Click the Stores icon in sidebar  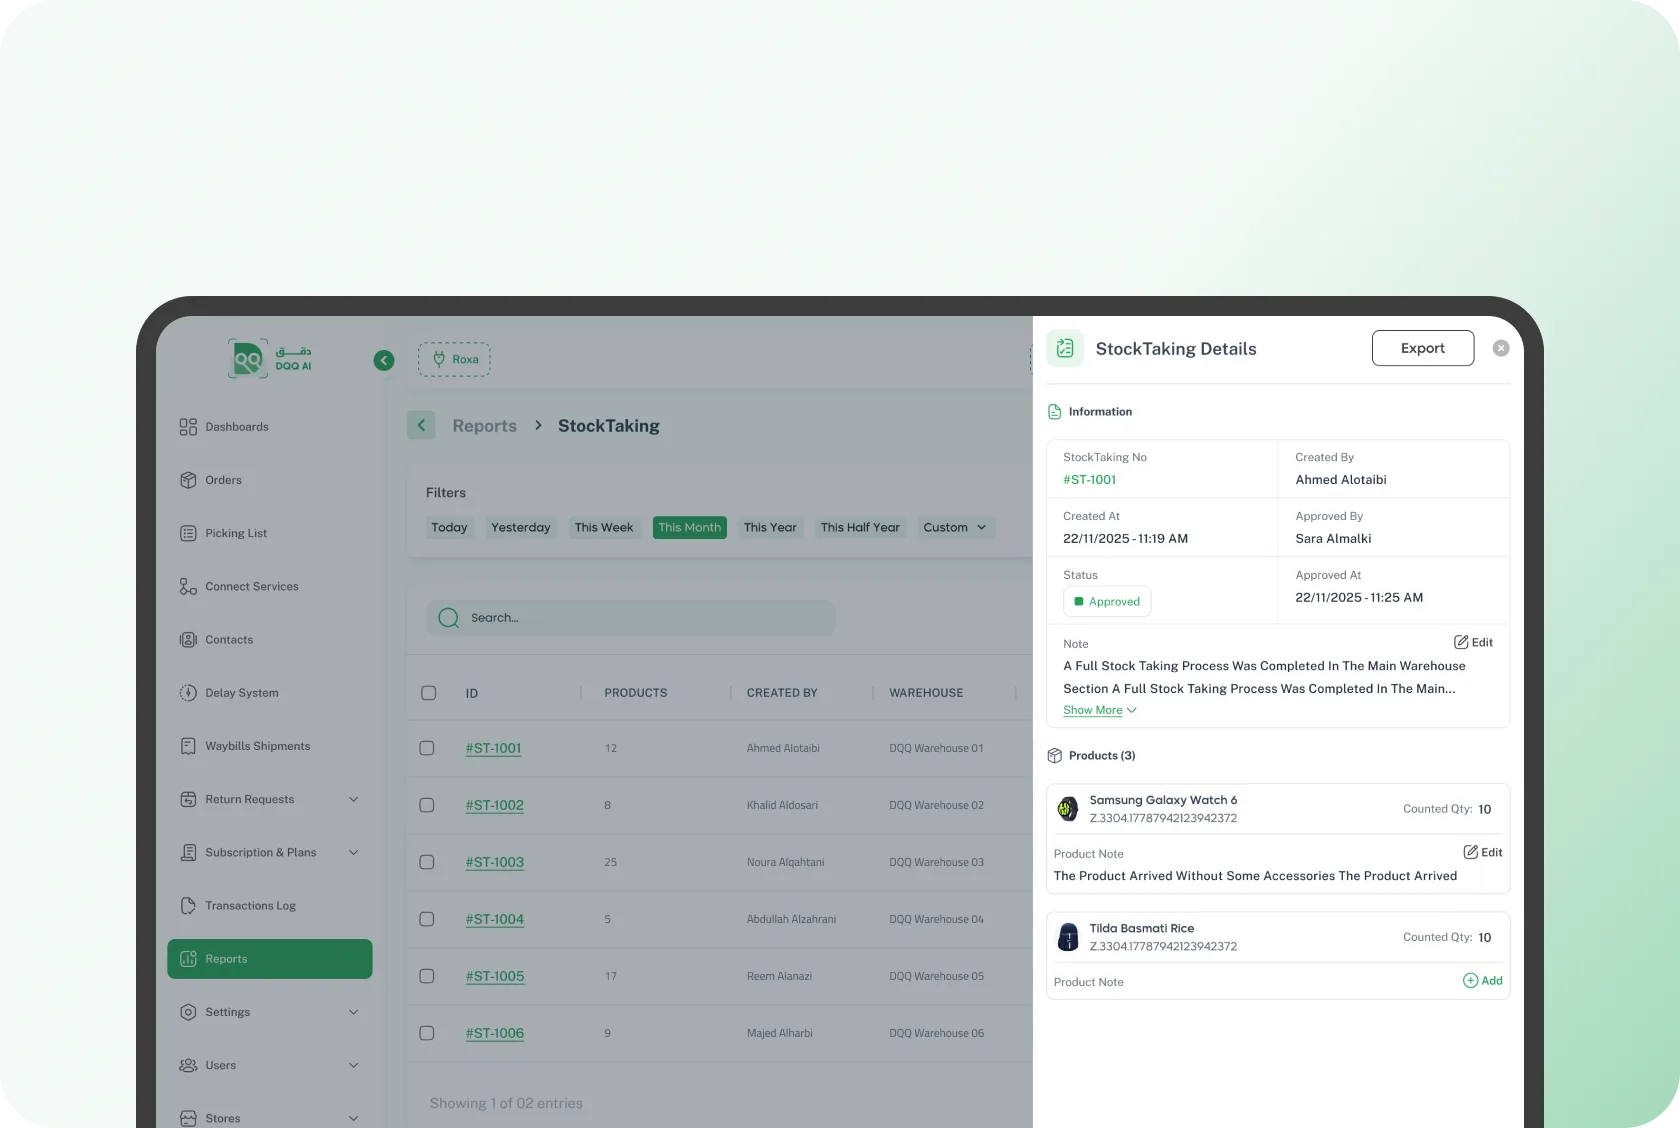click(x=188, y=1118)
